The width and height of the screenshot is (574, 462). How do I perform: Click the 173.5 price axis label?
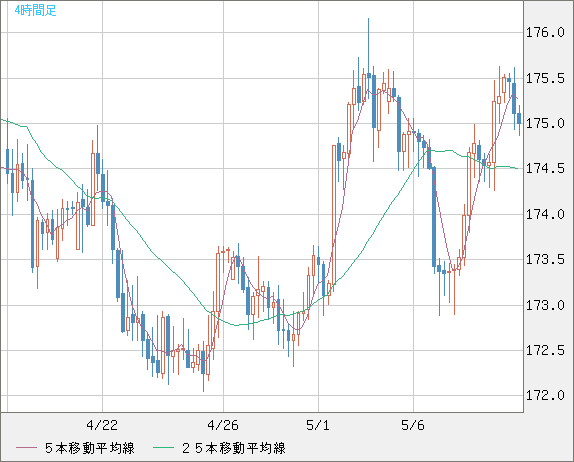545,260
